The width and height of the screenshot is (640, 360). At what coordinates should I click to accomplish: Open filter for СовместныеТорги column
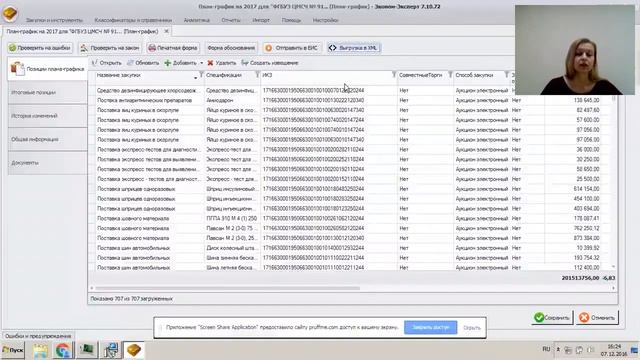point(450,75)
